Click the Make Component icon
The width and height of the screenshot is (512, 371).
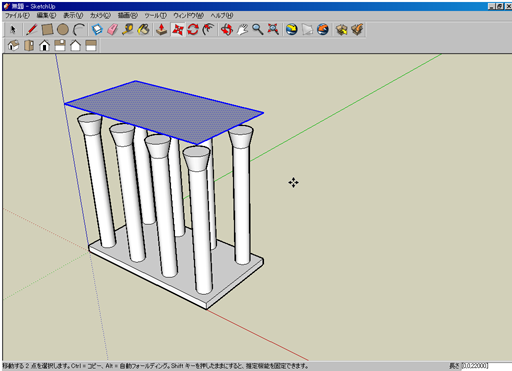[x=97, y=30]
